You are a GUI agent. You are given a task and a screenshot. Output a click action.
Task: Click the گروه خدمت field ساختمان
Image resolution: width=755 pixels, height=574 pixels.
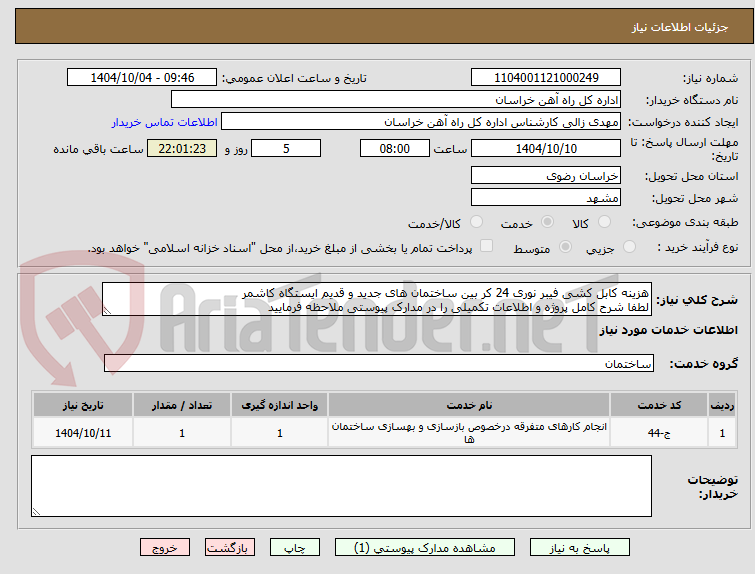[x=379, y=363]
